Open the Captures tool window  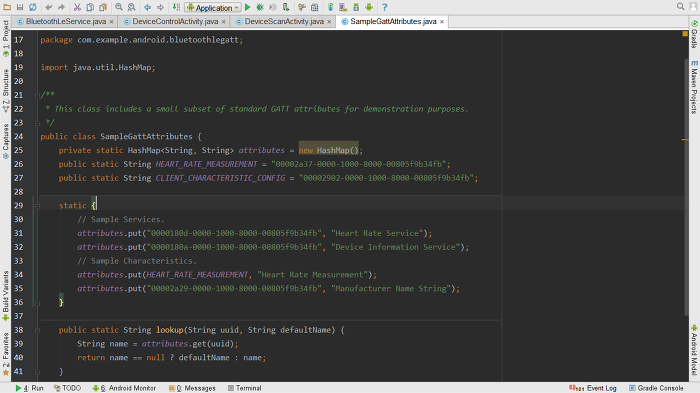click(x=5, y=141)
